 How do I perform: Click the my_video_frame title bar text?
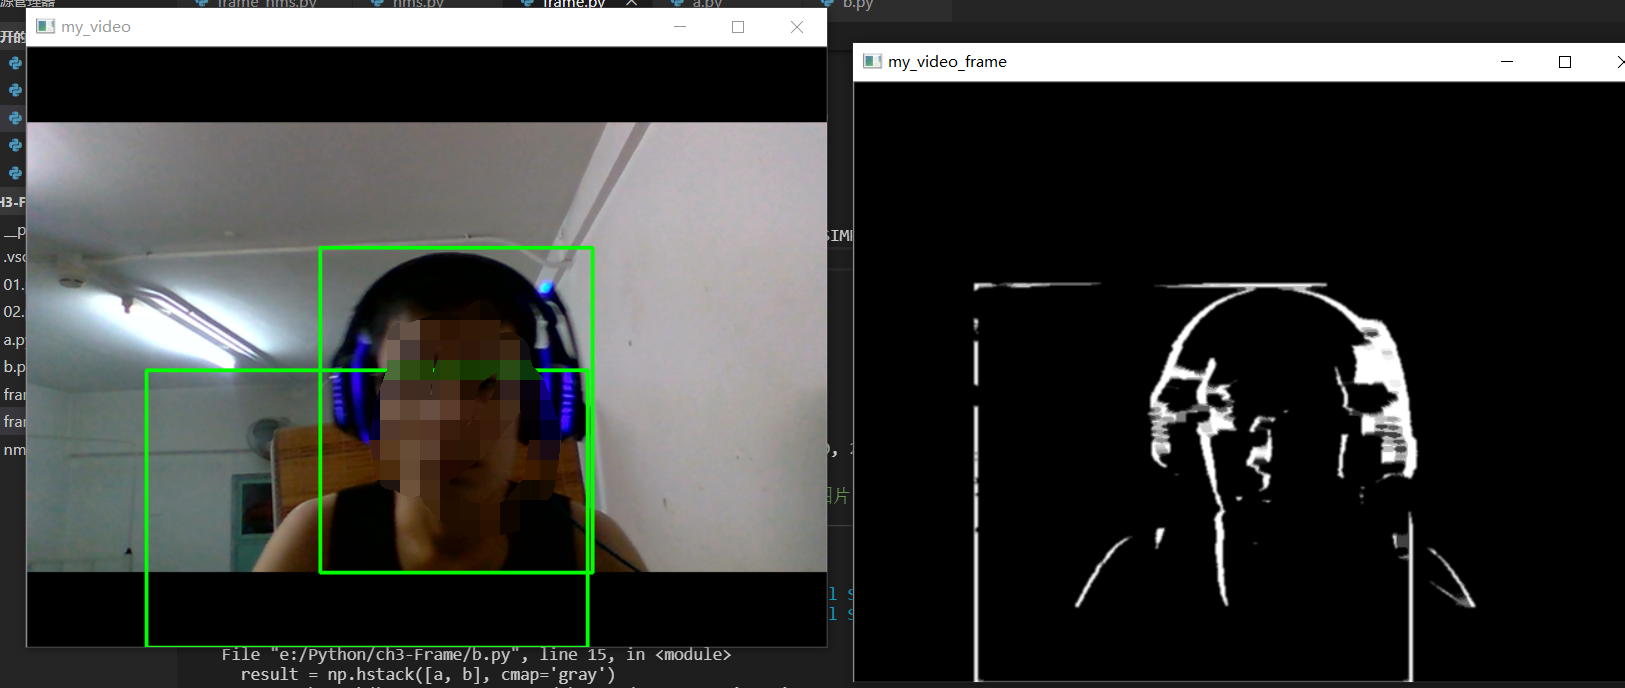947,62
